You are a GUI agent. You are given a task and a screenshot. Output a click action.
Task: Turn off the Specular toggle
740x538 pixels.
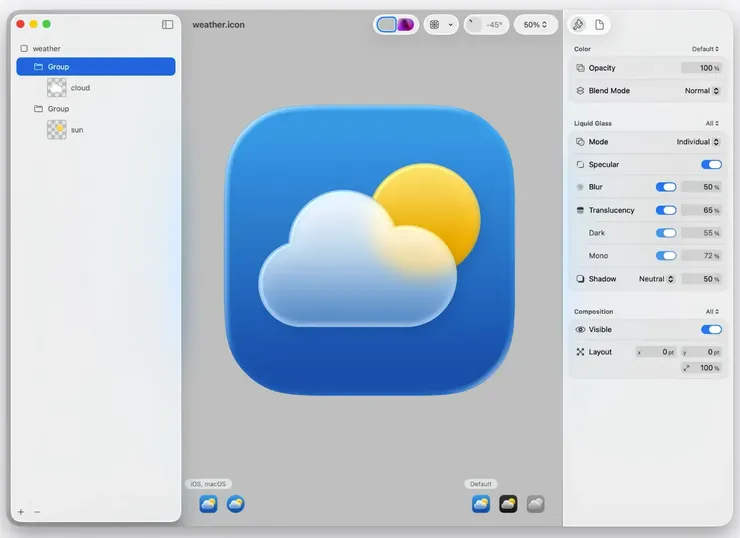point(711,164)
